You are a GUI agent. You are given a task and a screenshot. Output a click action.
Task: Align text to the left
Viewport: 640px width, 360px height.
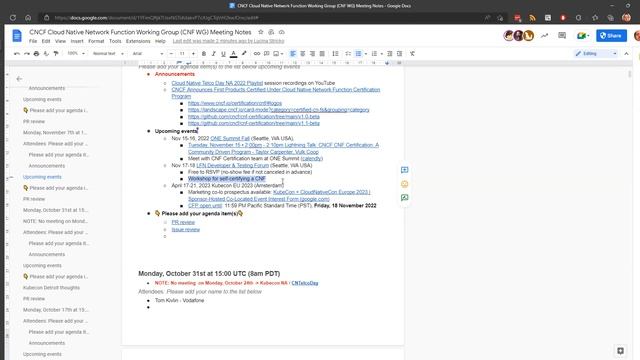[x=293, y=53]
